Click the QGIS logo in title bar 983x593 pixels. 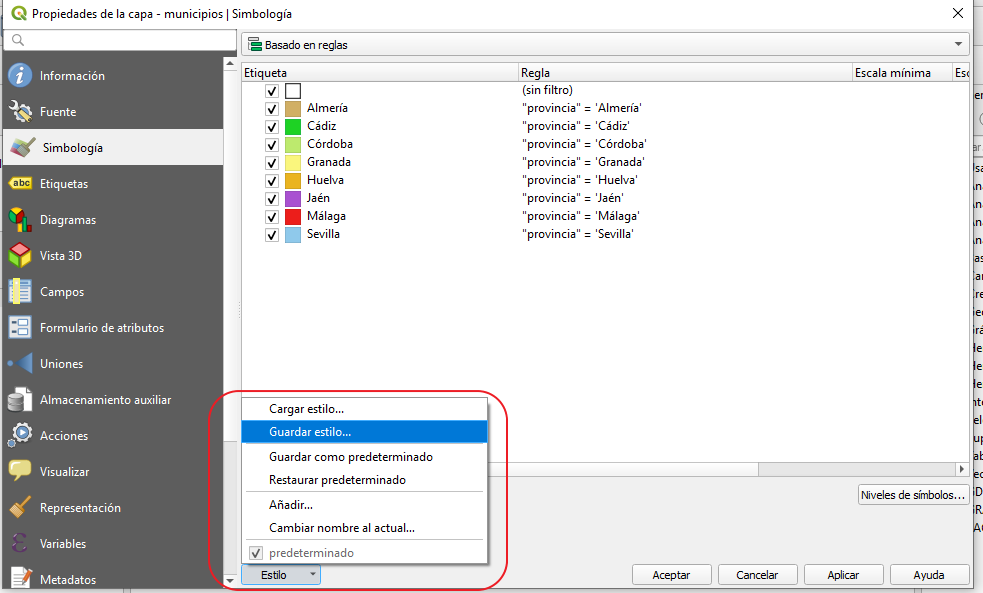19,13
